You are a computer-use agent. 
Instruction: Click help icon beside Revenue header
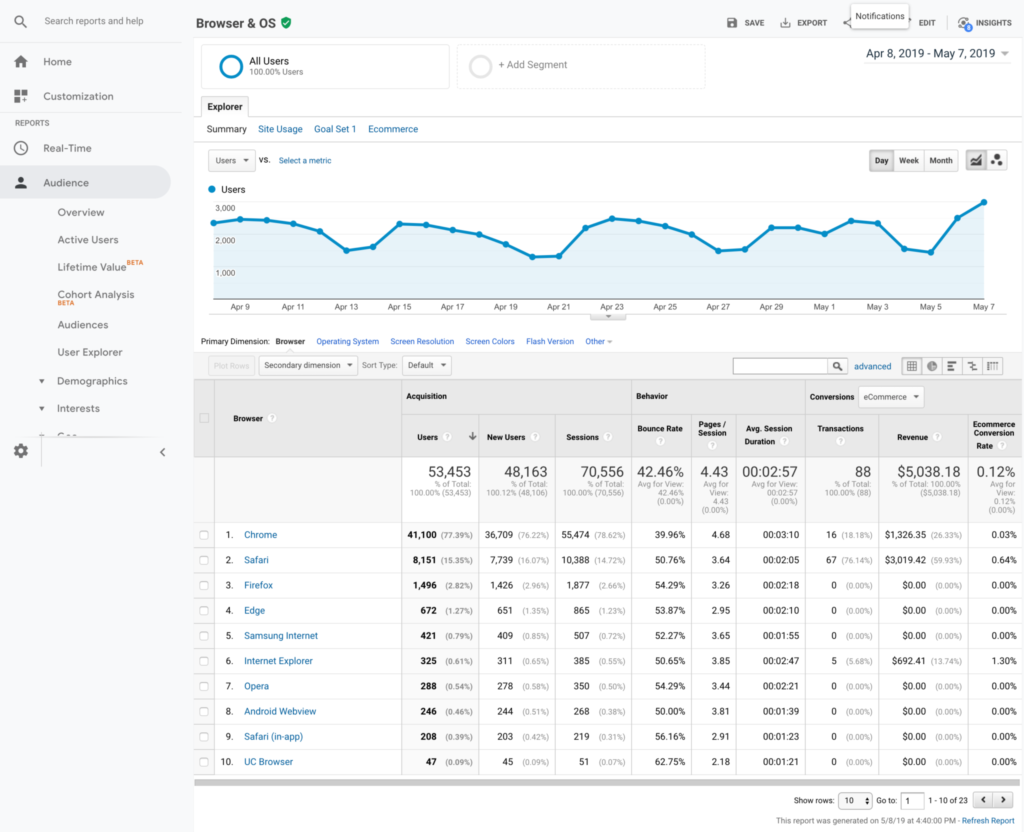(937, 437)
